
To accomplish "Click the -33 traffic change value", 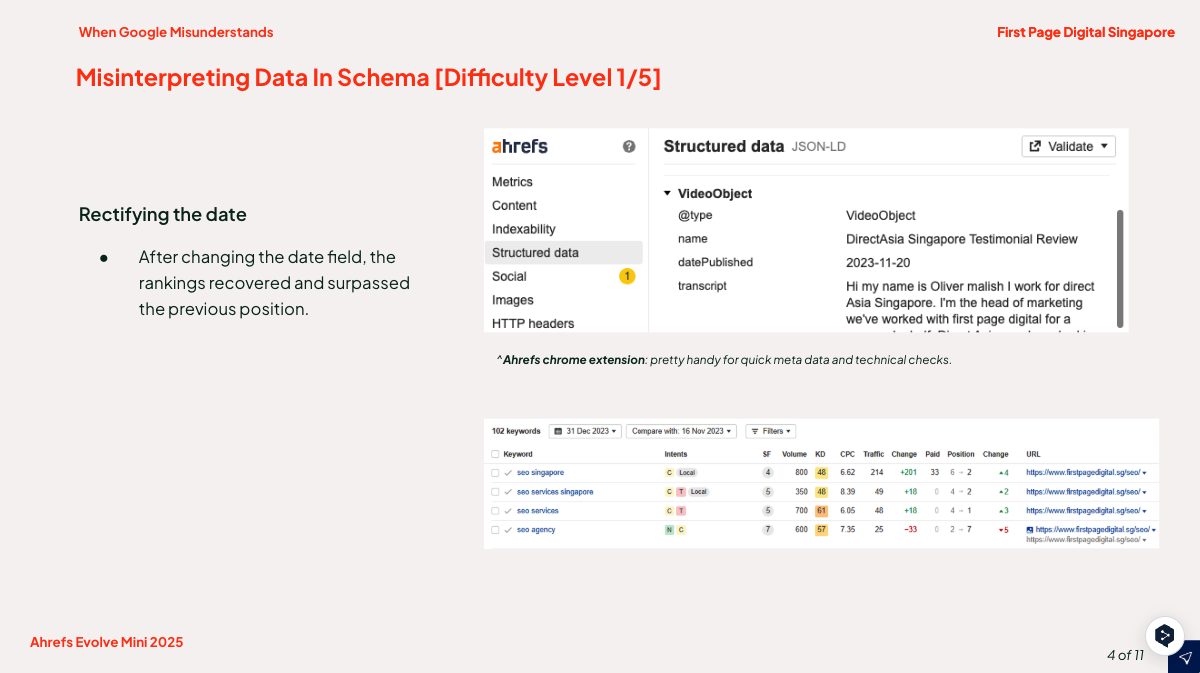I will click(910, 530).
